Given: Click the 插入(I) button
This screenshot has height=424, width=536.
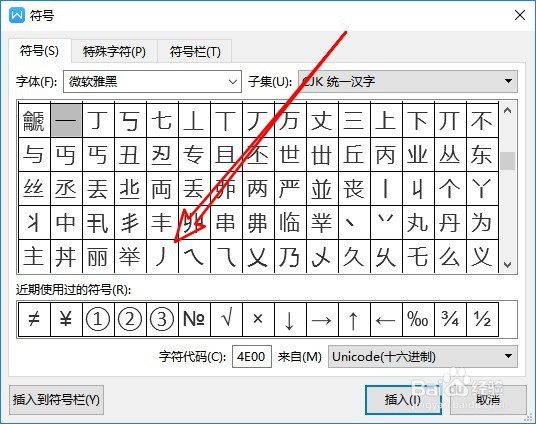Looking at the screenshot, I should 403,400.
